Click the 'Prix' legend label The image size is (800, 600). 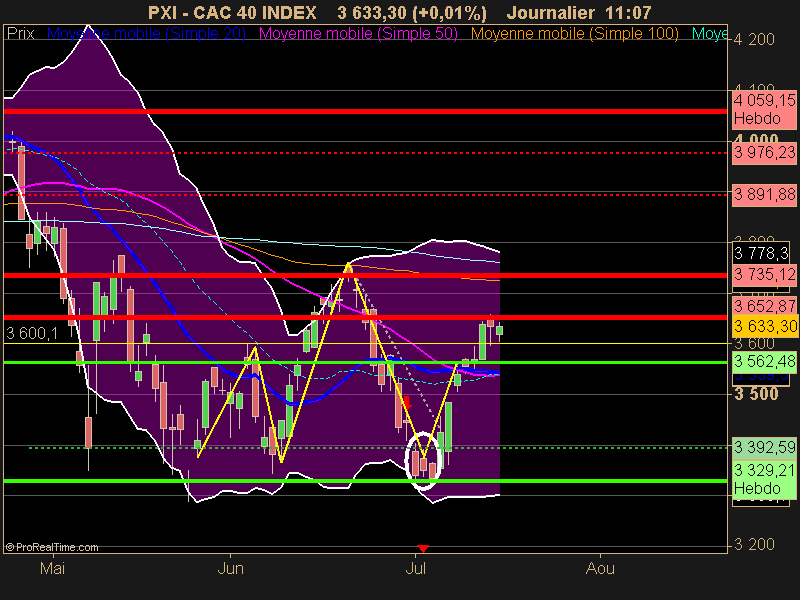click(x=20, y=34)
